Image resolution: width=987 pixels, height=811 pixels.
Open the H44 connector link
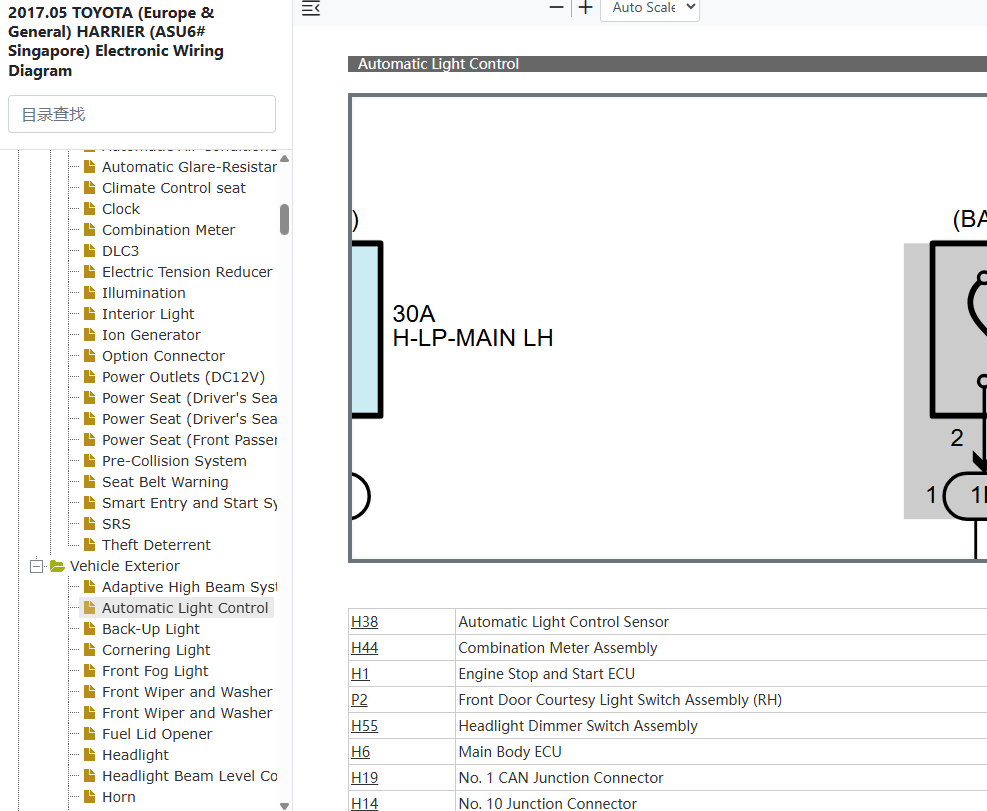[x=364, y=648]
